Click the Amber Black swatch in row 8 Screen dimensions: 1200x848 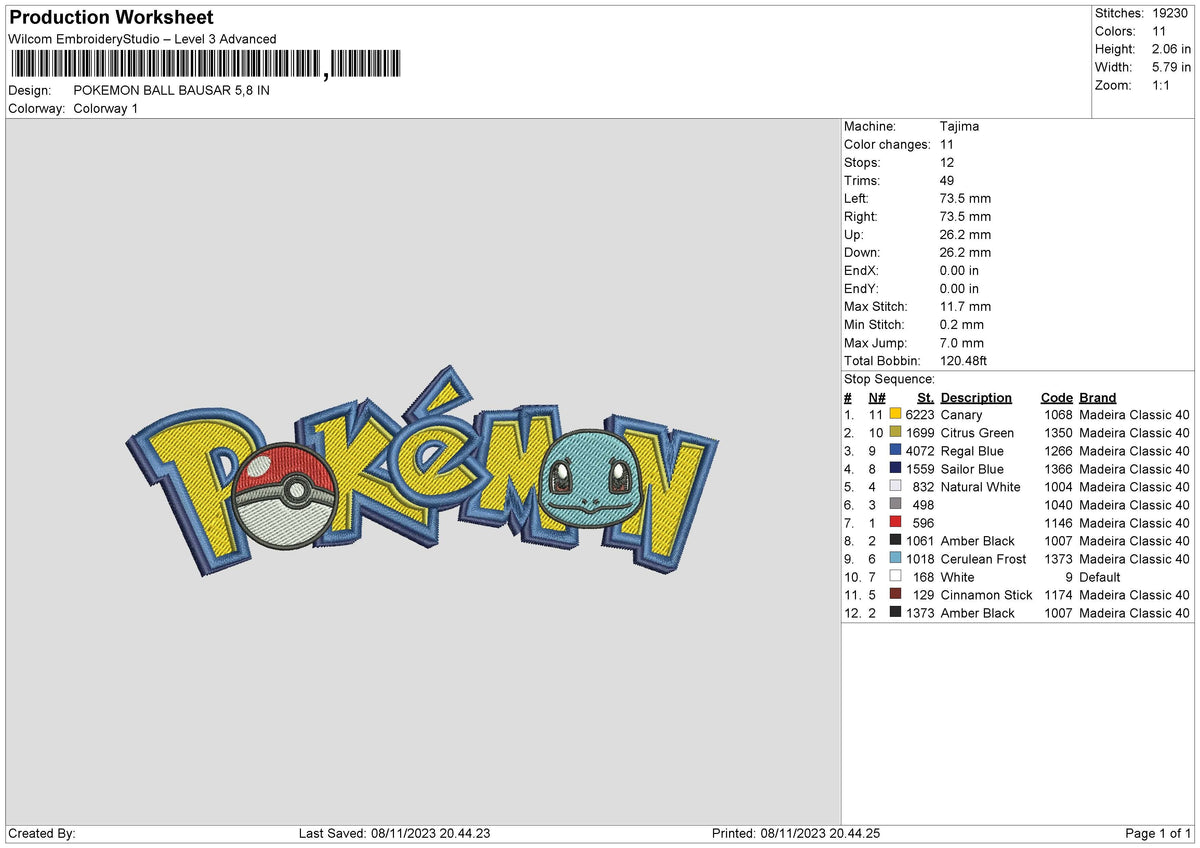[895, 540]
